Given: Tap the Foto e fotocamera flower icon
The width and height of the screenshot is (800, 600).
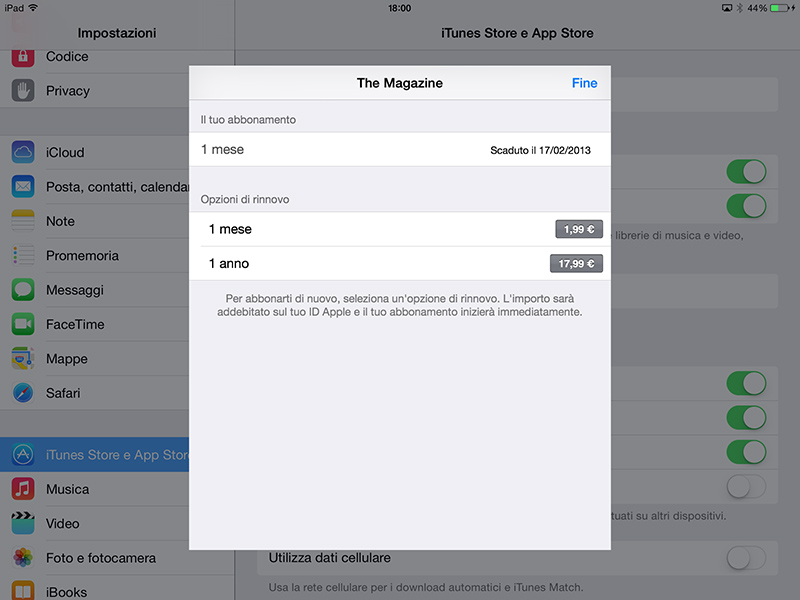Looking at the screenshot, I should (23, 558).
